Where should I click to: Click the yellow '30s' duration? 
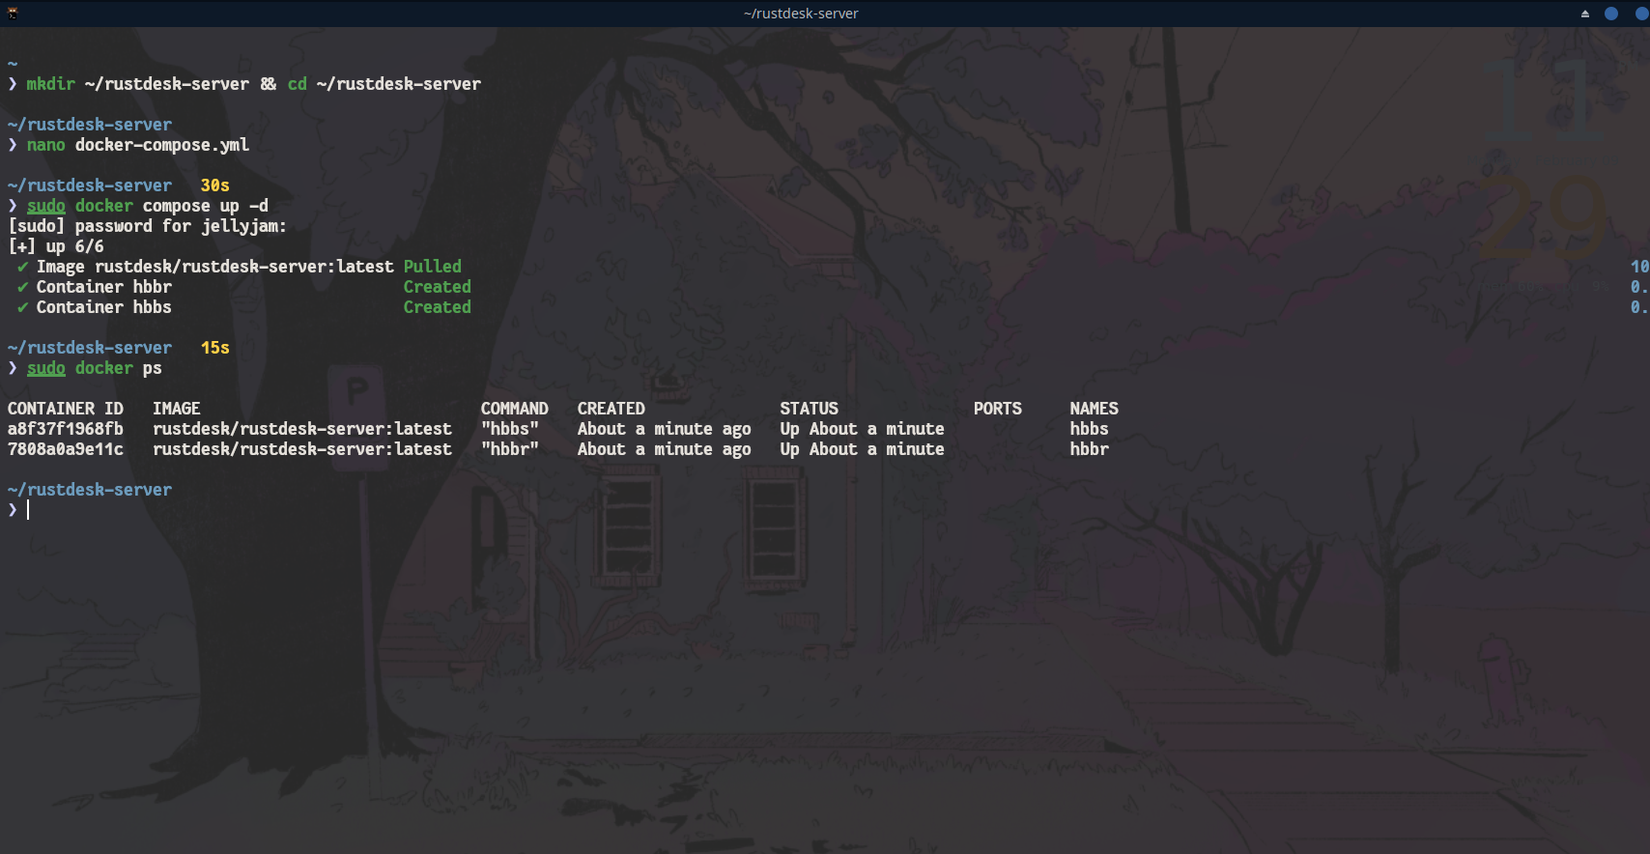pyautogui.click(x=215, y=186)
